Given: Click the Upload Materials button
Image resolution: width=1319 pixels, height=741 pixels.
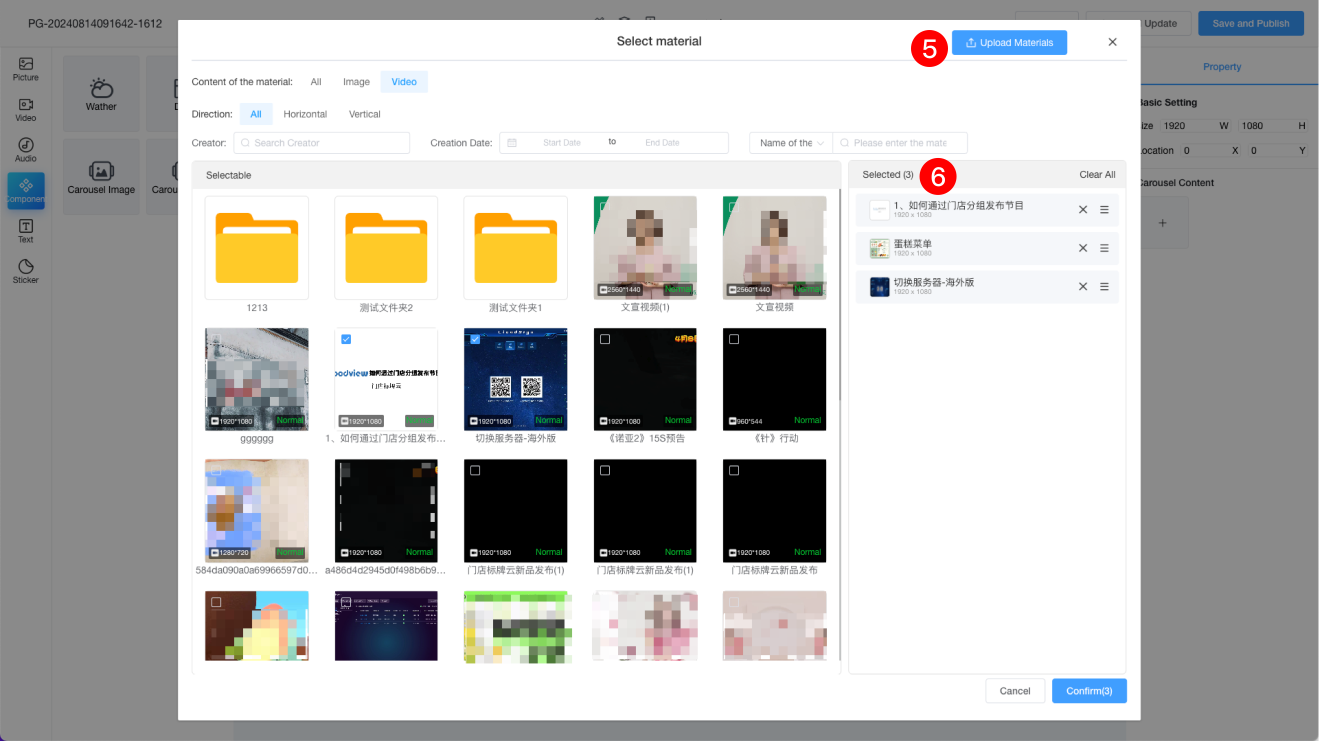Looking at the screenshot, I should [x=1009, y=43].
